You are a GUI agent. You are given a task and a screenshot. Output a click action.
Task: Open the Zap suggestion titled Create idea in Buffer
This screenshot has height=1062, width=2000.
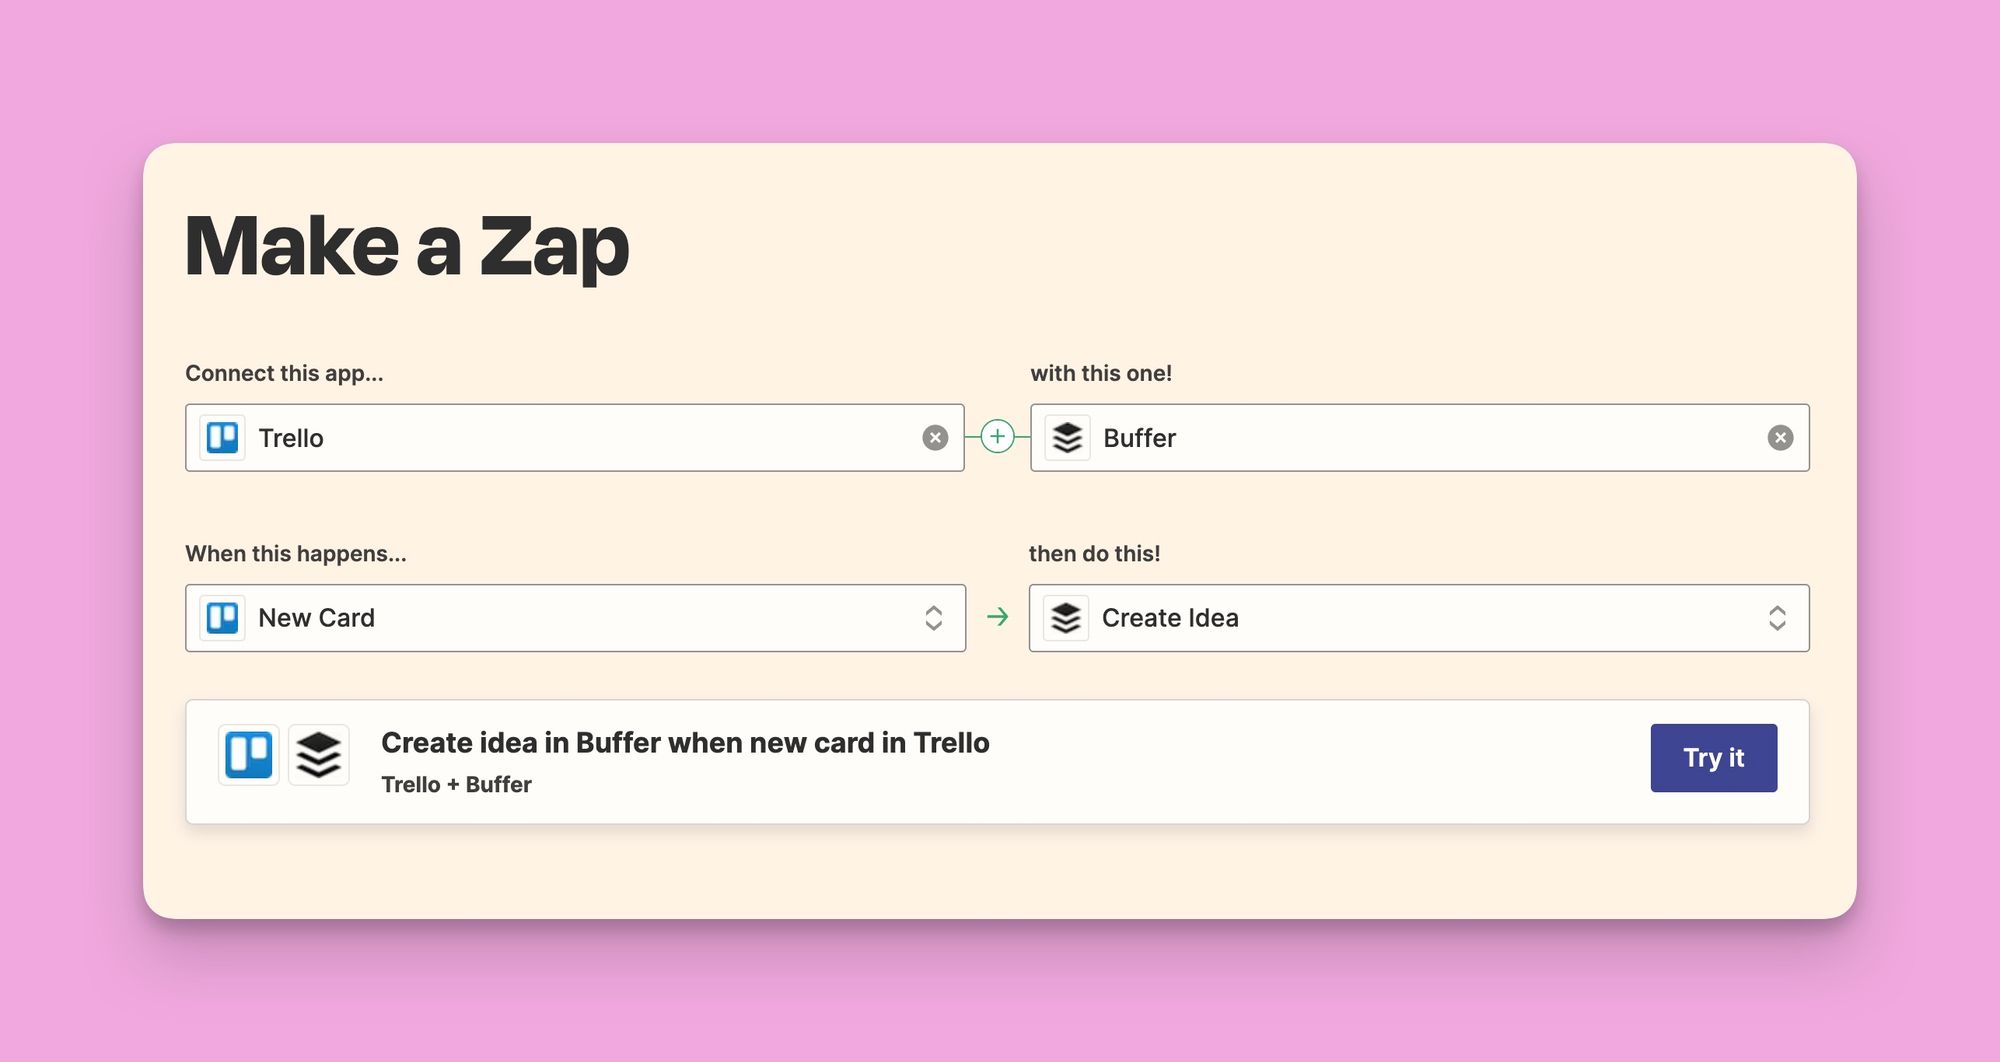(x=684, y=743)
